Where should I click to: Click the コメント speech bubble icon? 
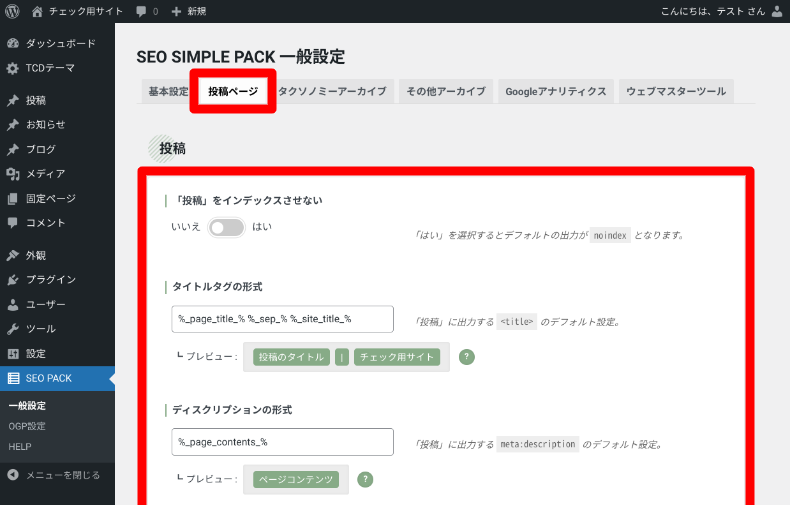(x=13, y=223)
